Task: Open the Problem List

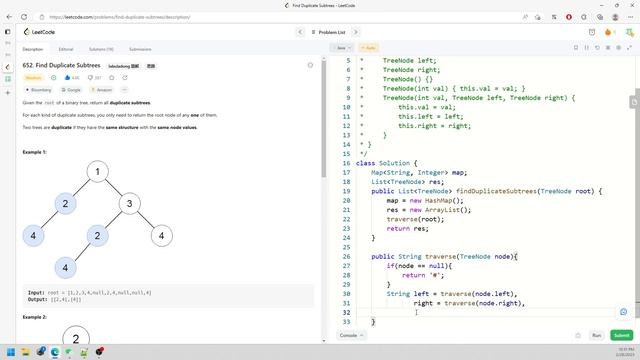Action: 328,32
